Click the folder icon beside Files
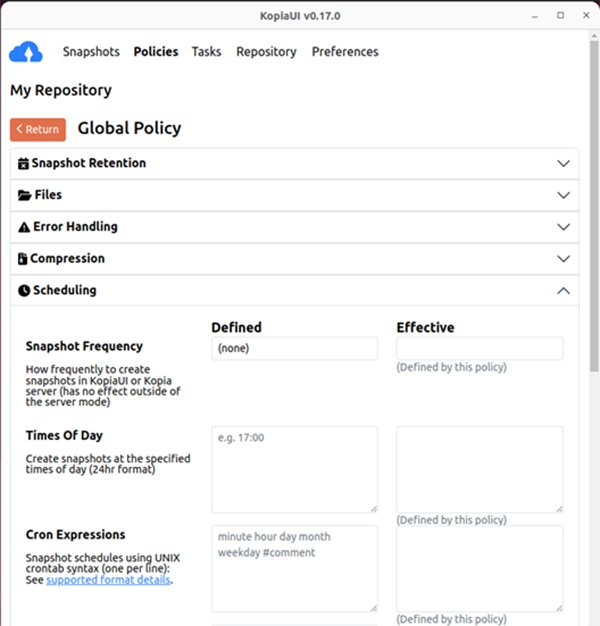The image size is (600, 626). tap(25, 196)
